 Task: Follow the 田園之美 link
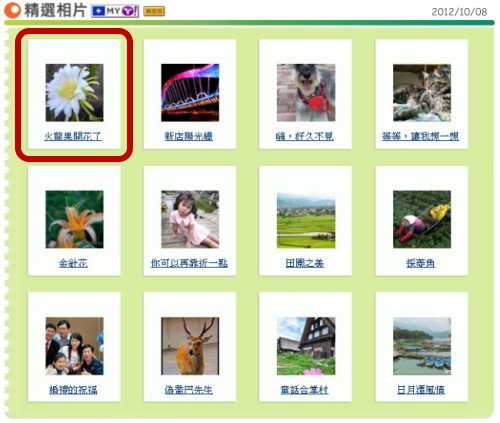(x=305, y=263)
